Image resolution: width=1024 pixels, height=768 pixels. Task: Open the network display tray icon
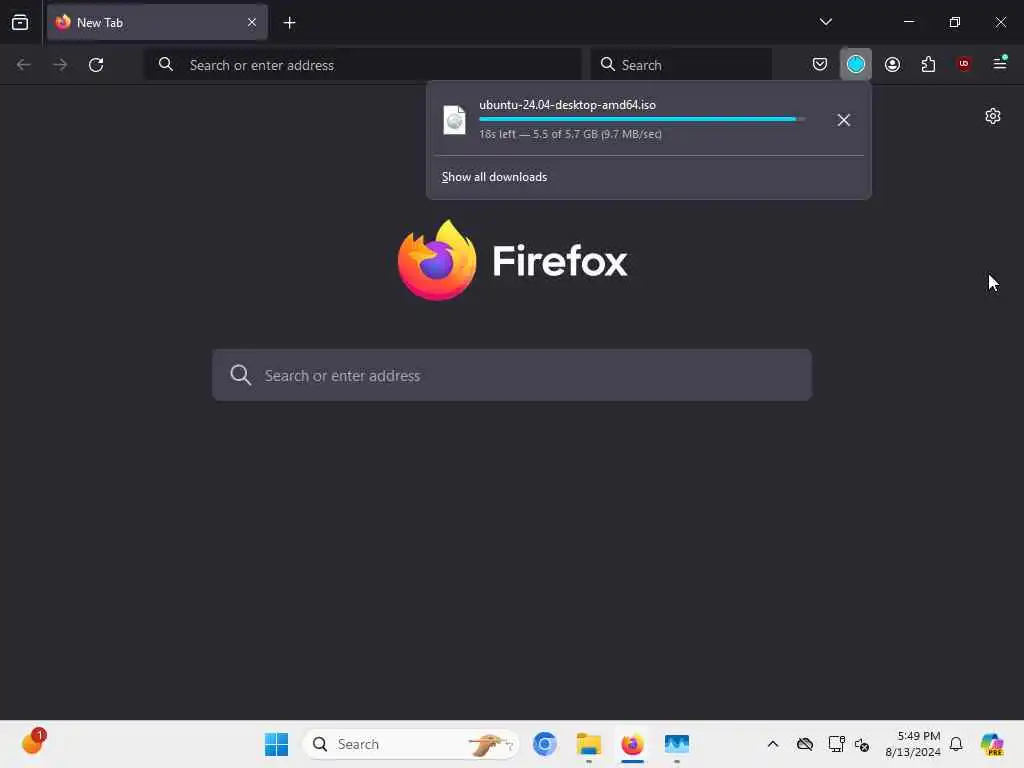(x=836, y=744)
